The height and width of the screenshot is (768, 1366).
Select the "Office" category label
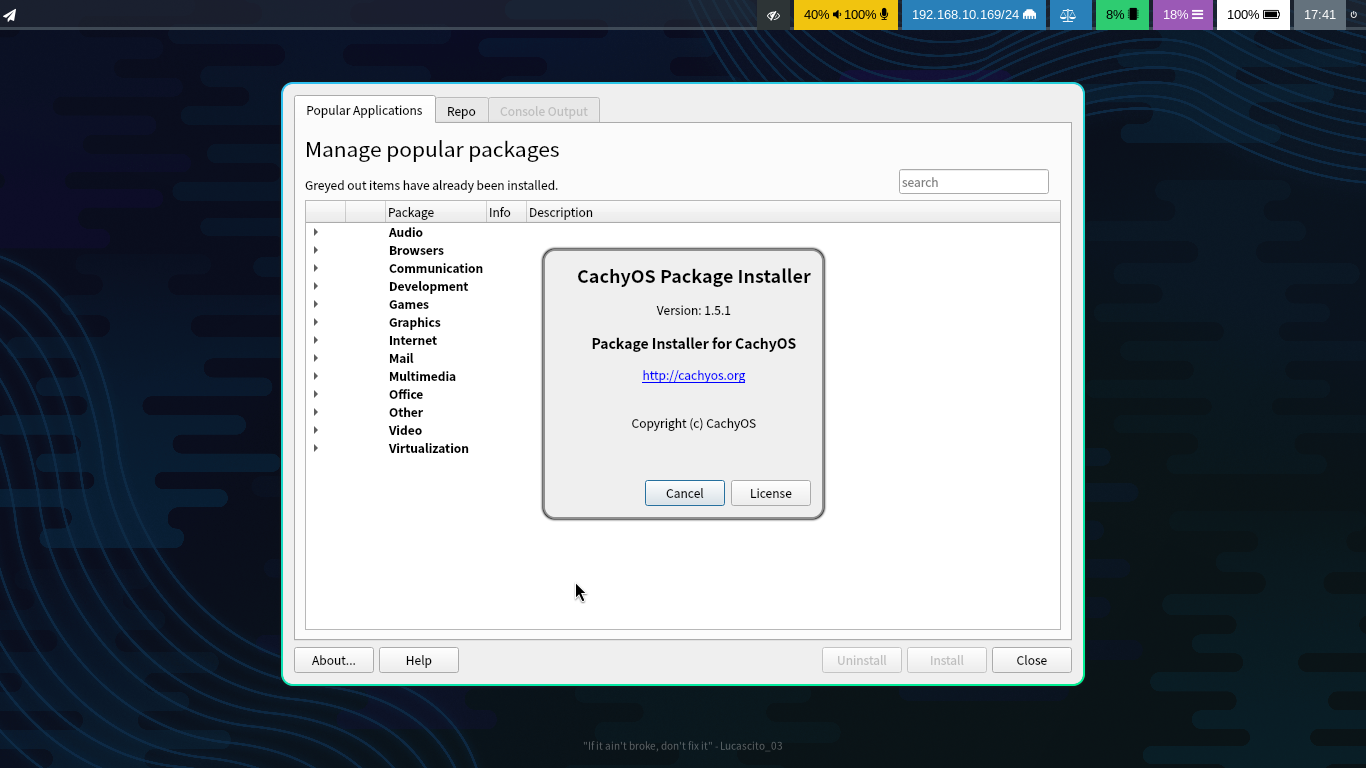406,394
